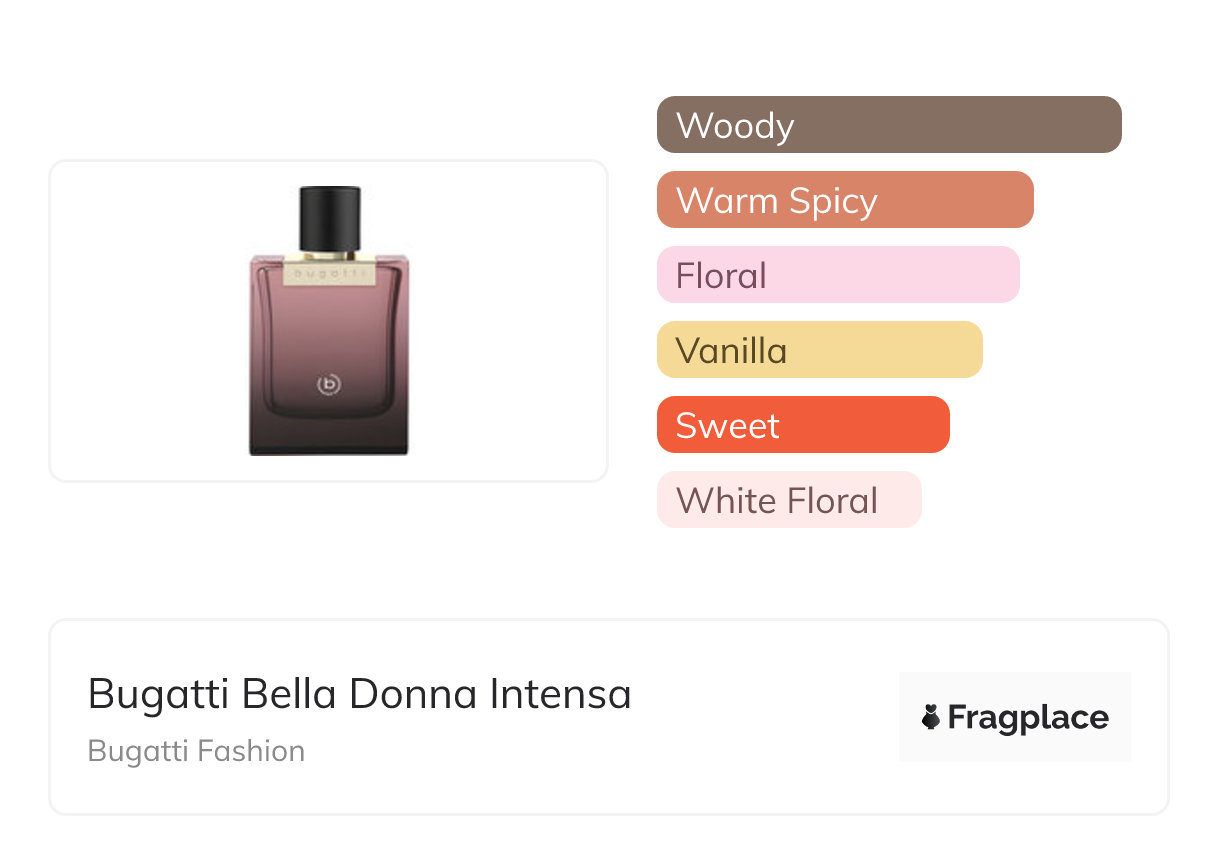Click the word Intensa in the fragrance title
Viewport: 1218px width, 864px height.
point(560,694)
